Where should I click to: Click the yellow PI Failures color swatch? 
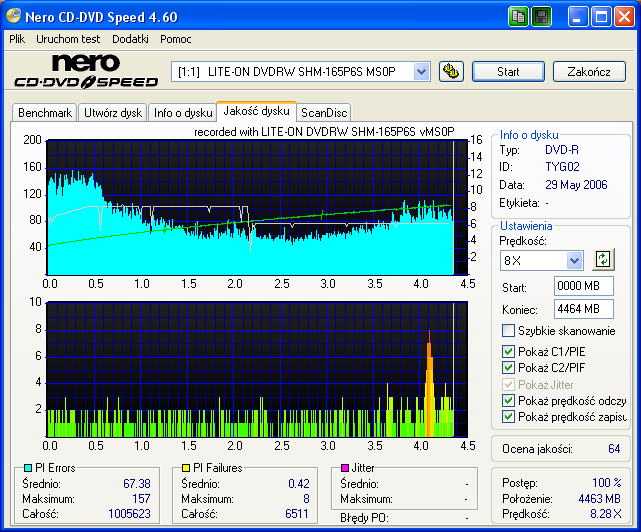point(186,468)
